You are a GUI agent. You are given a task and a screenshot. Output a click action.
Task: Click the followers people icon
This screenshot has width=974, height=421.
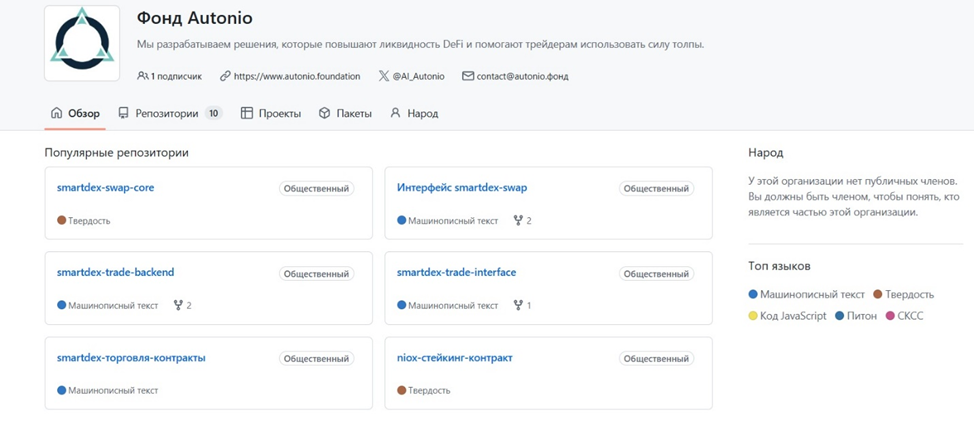tap(142, 76)
